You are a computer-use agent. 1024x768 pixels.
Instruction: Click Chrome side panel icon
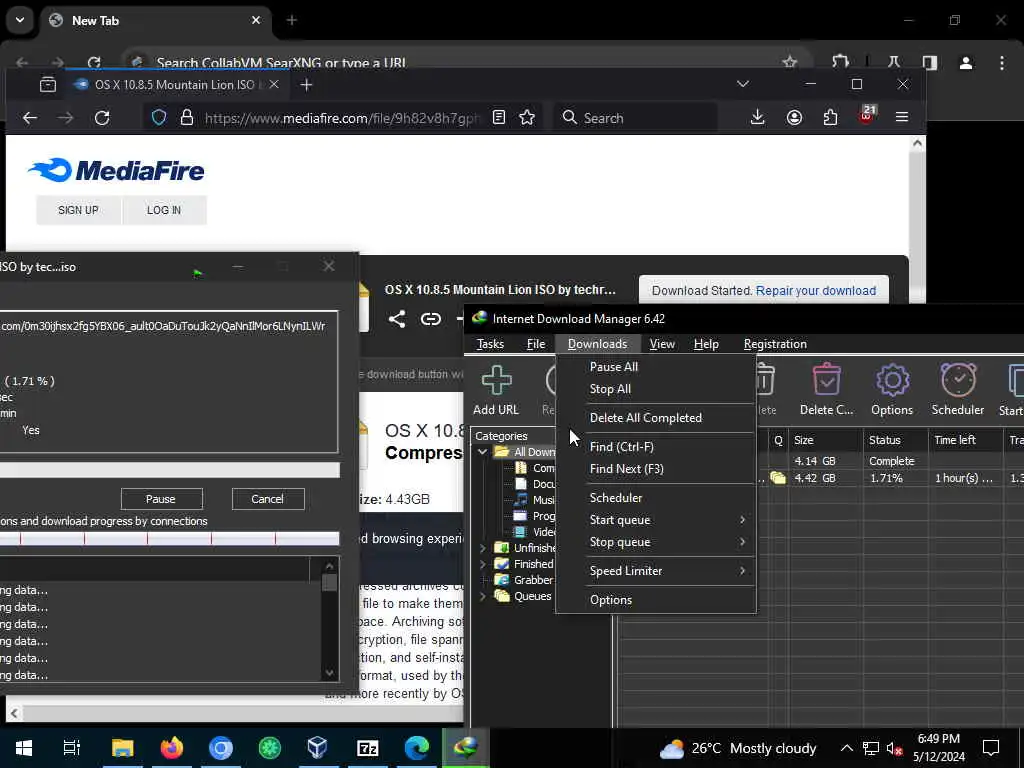point(930,63)
